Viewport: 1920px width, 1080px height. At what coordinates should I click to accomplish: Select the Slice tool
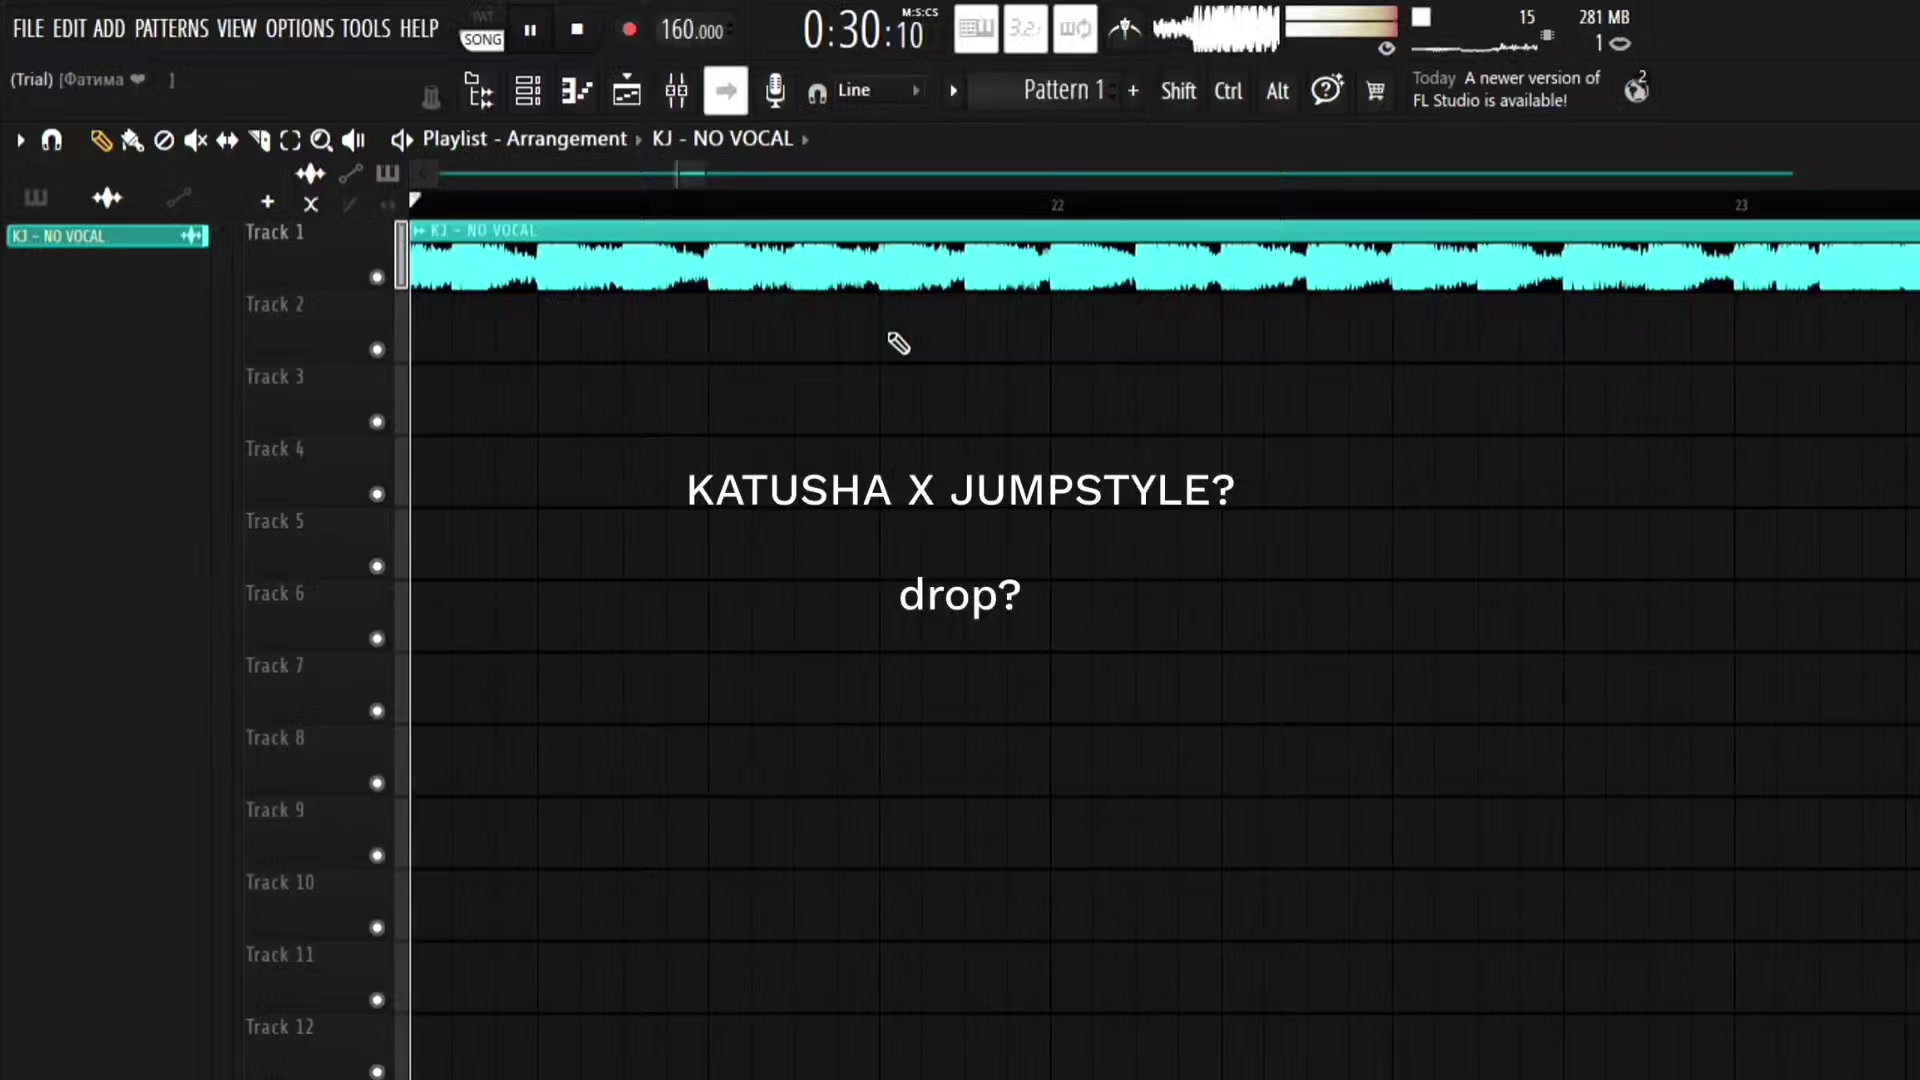[259, 140]
